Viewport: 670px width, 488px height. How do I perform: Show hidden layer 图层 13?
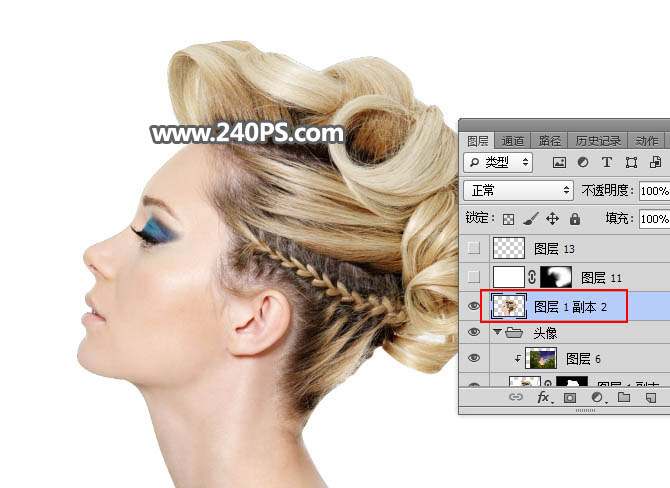coord(474,248)
